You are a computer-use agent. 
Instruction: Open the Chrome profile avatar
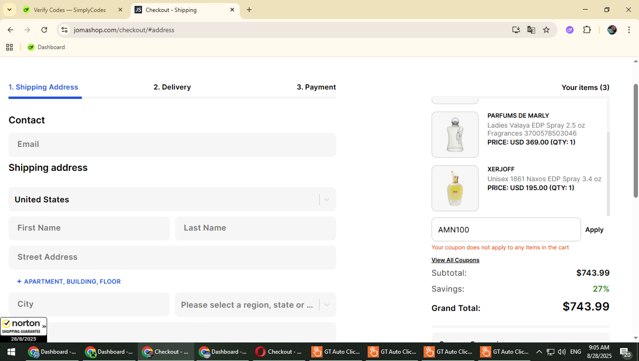click(612, 30)
